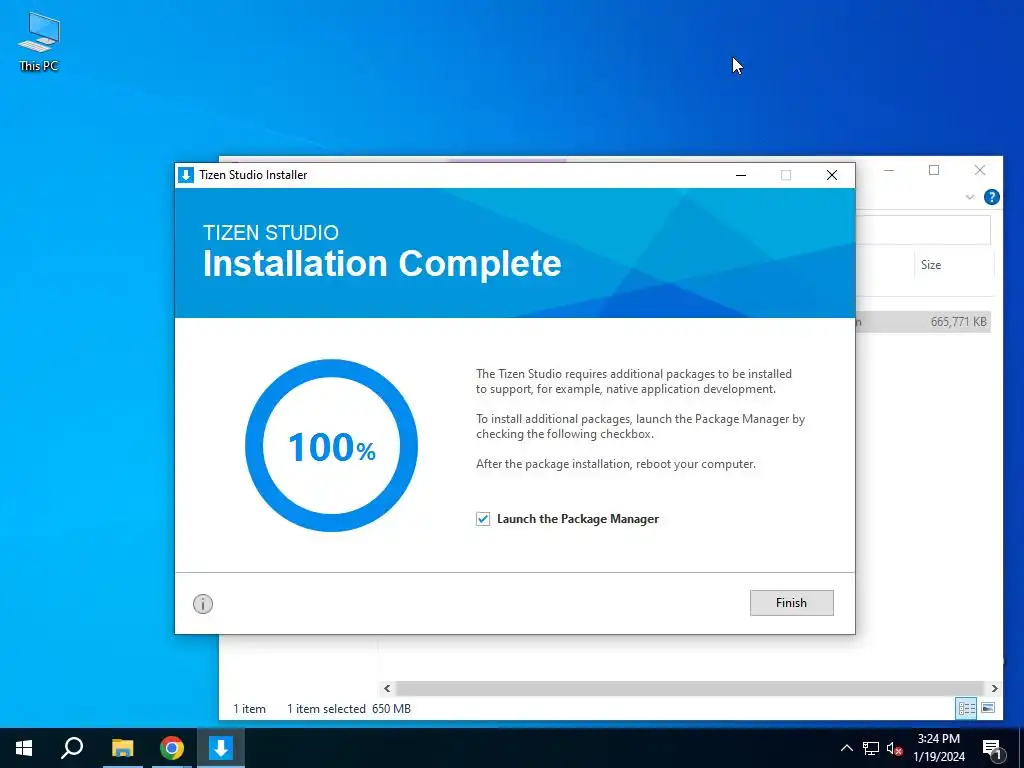The image size is (1024, 768).
Task: Open the installer info icon
Action: pyautogui.click(x=203, y=604)
